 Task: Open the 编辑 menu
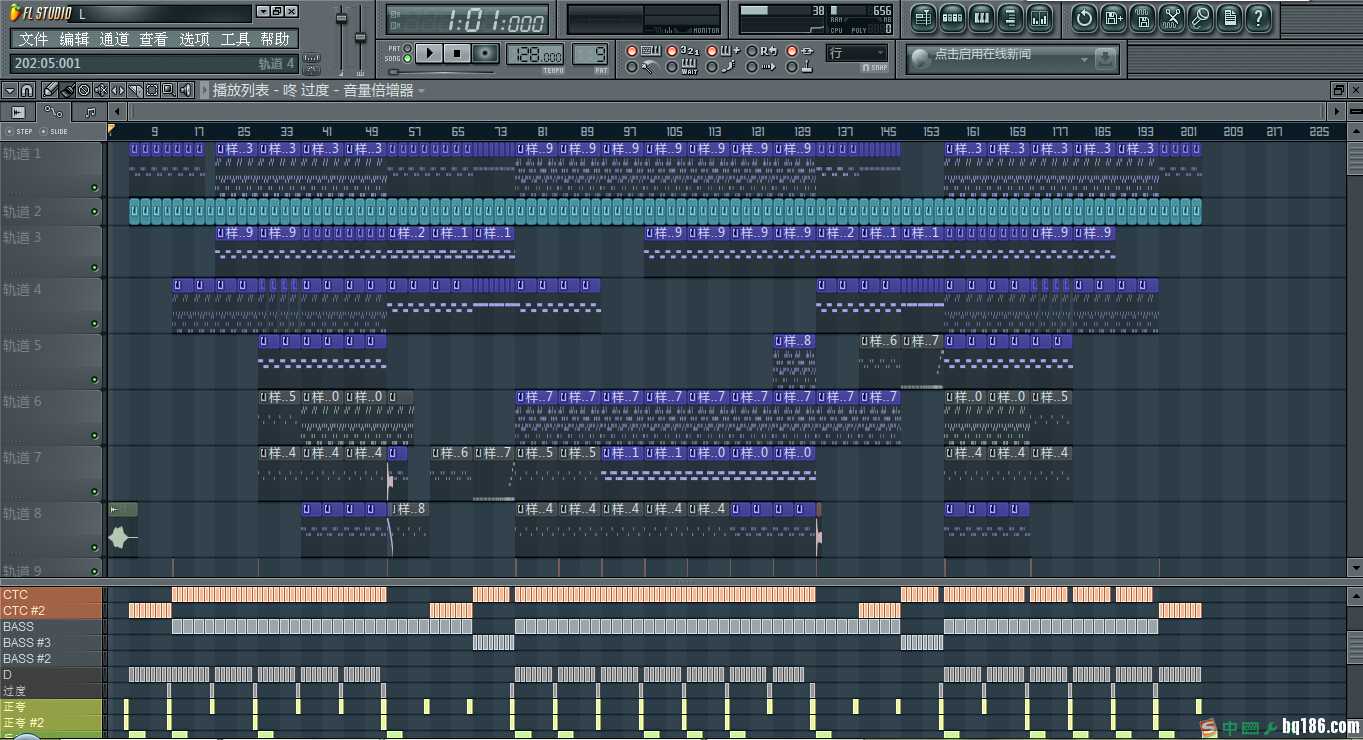click(x=74, y=39)
